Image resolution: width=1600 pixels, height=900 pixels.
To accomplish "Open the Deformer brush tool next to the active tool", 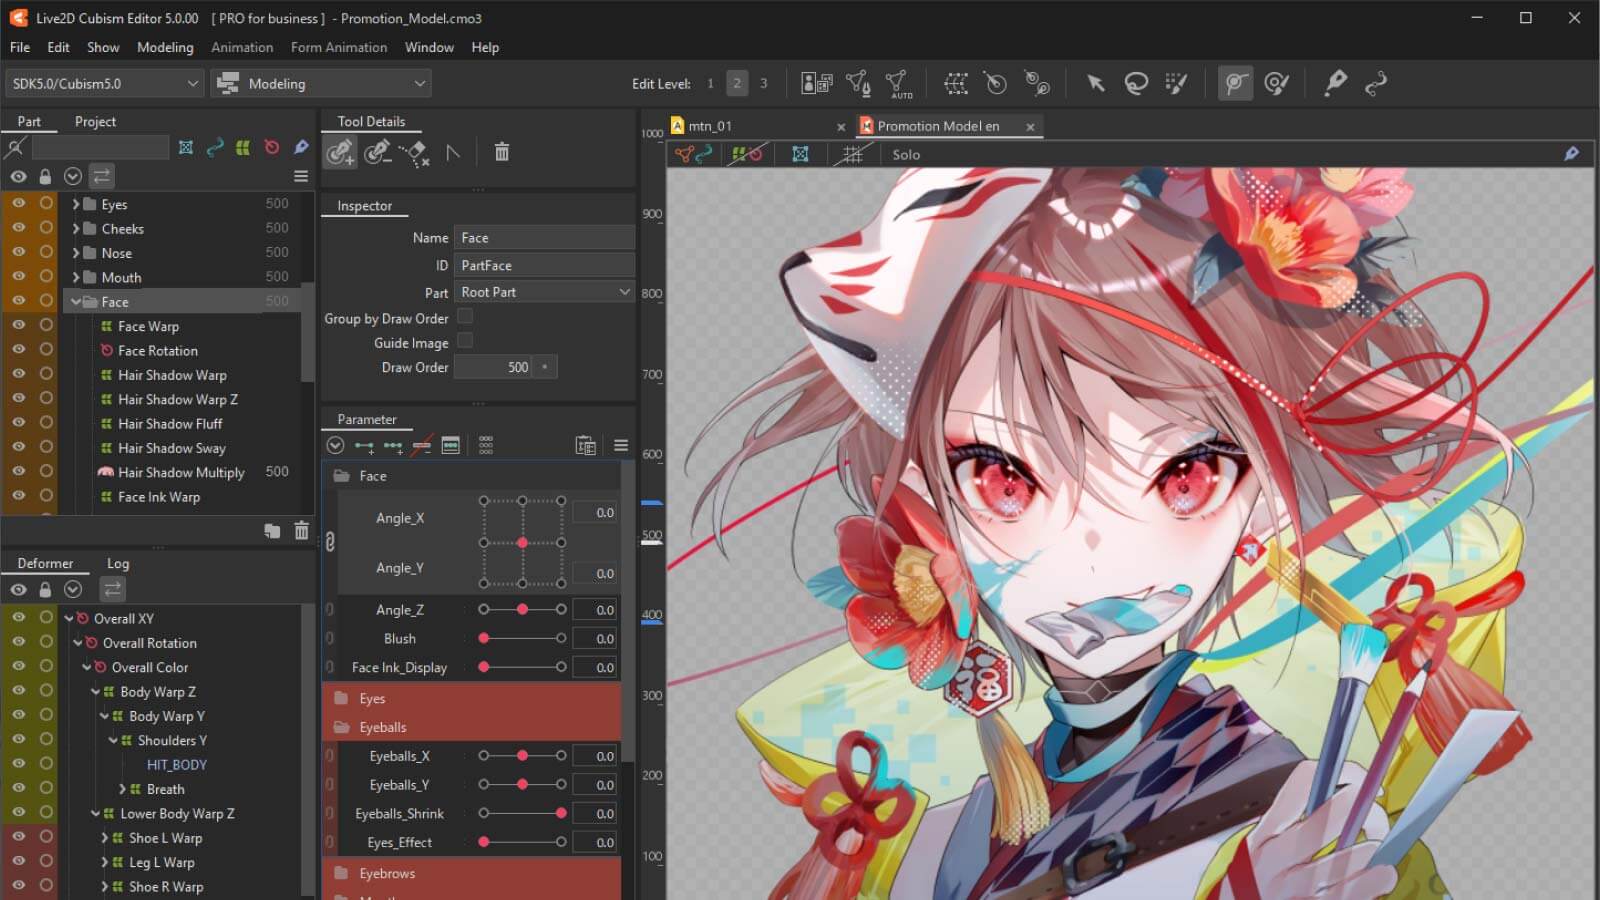I will click(x=1277, y=83).
